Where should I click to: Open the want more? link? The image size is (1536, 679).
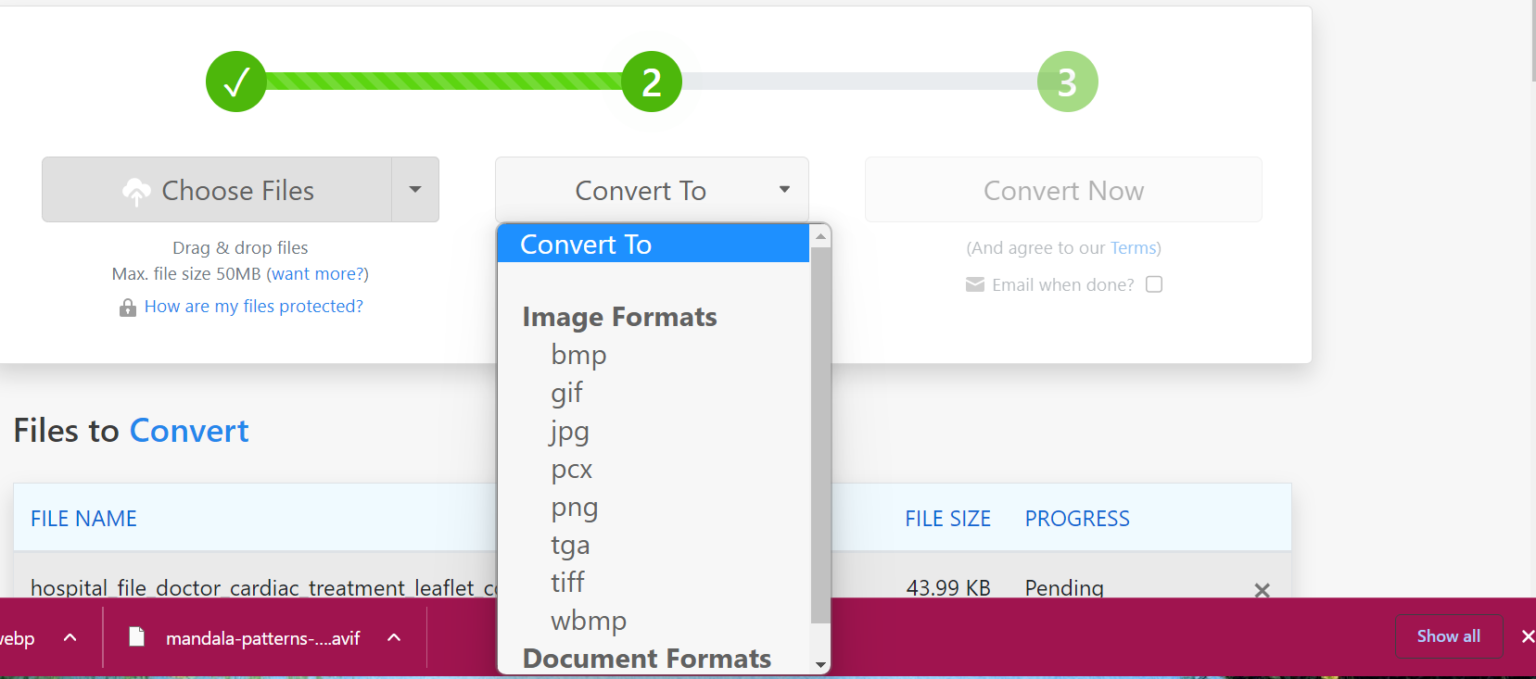[x=317, y=273]
